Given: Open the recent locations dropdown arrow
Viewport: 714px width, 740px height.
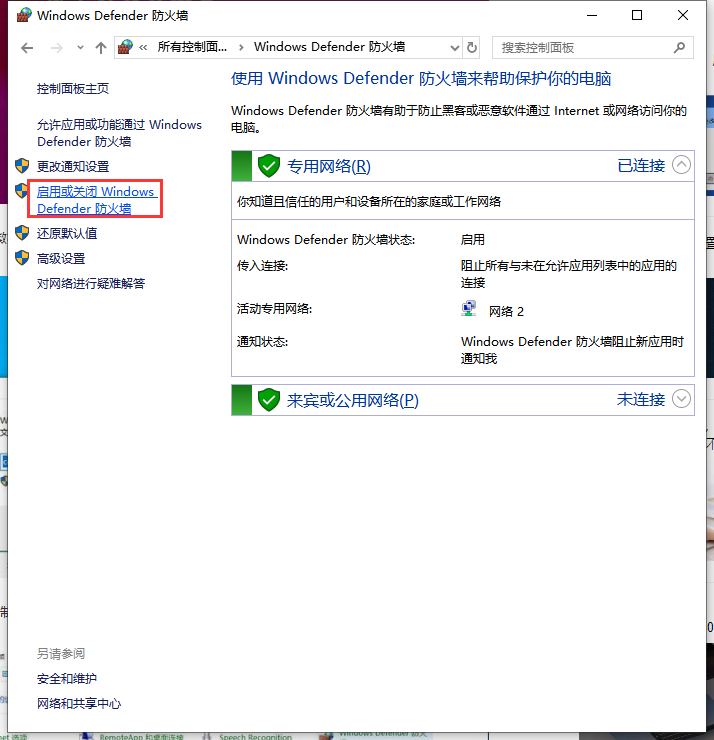Looking at the screenshot, I should pyautogui.click(x=79, y=47).
